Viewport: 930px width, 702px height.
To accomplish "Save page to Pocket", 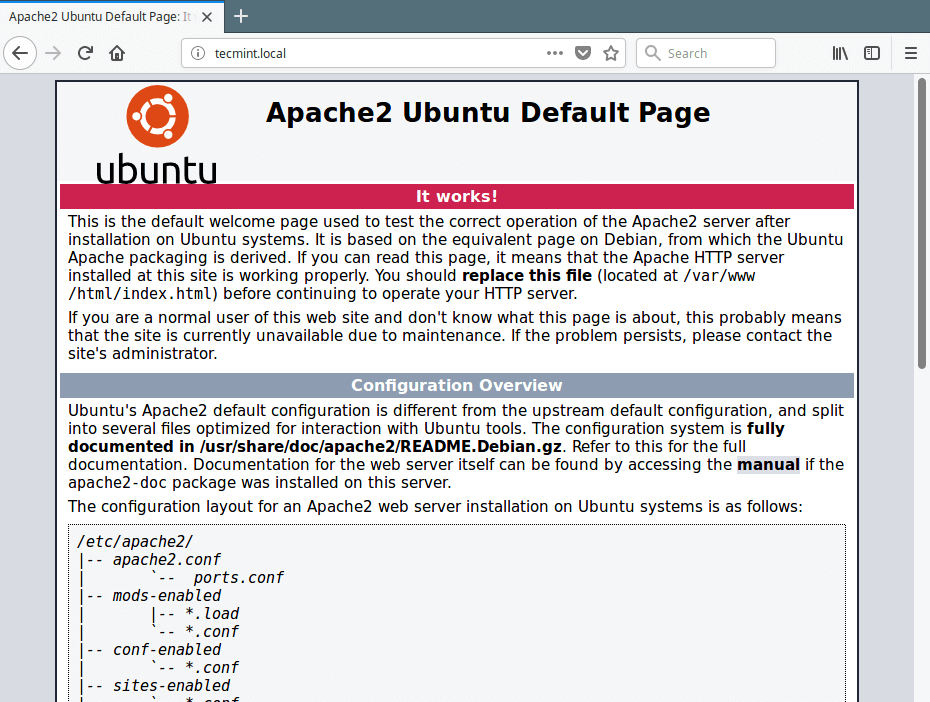I will coord(583,53).
